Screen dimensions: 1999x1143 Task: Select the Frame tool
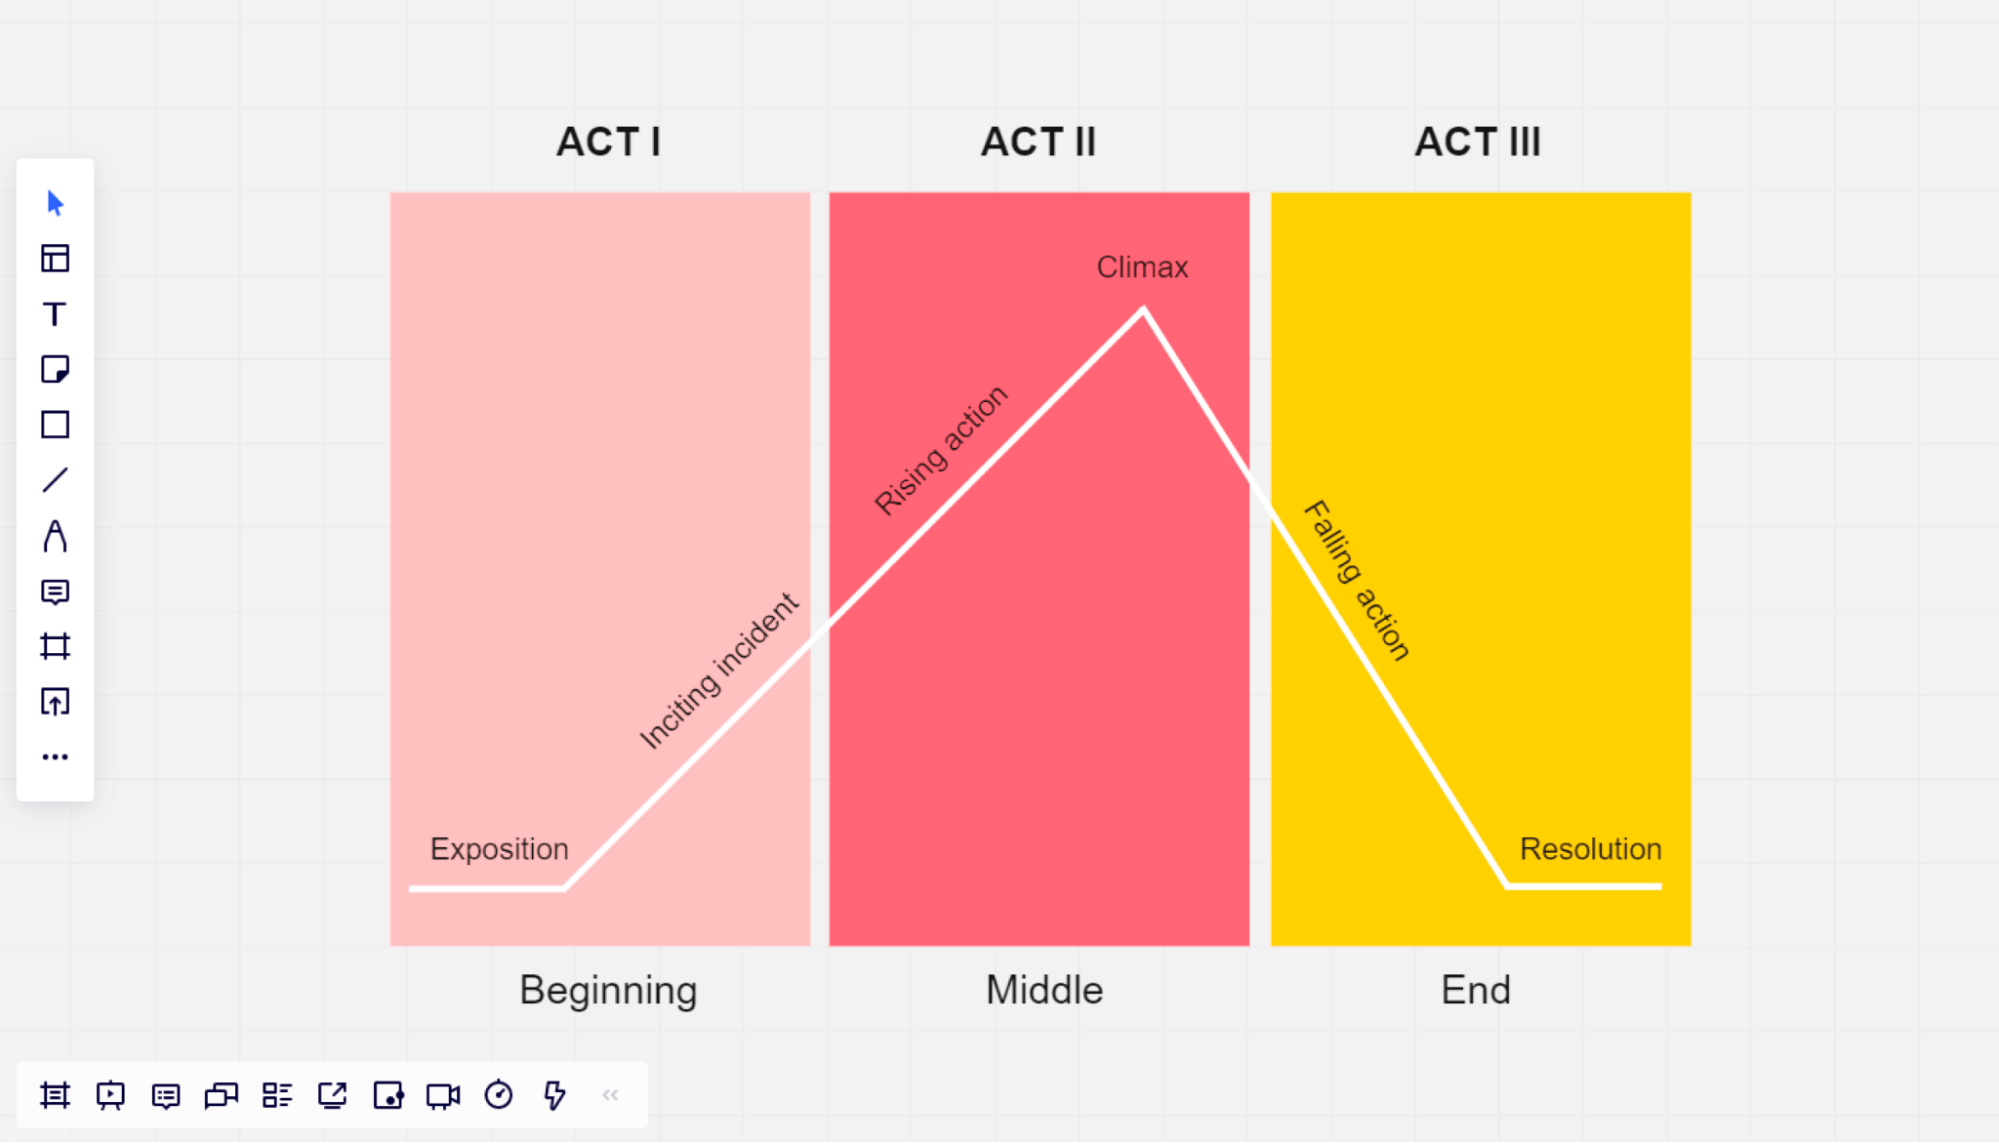[x=55, y=646]
